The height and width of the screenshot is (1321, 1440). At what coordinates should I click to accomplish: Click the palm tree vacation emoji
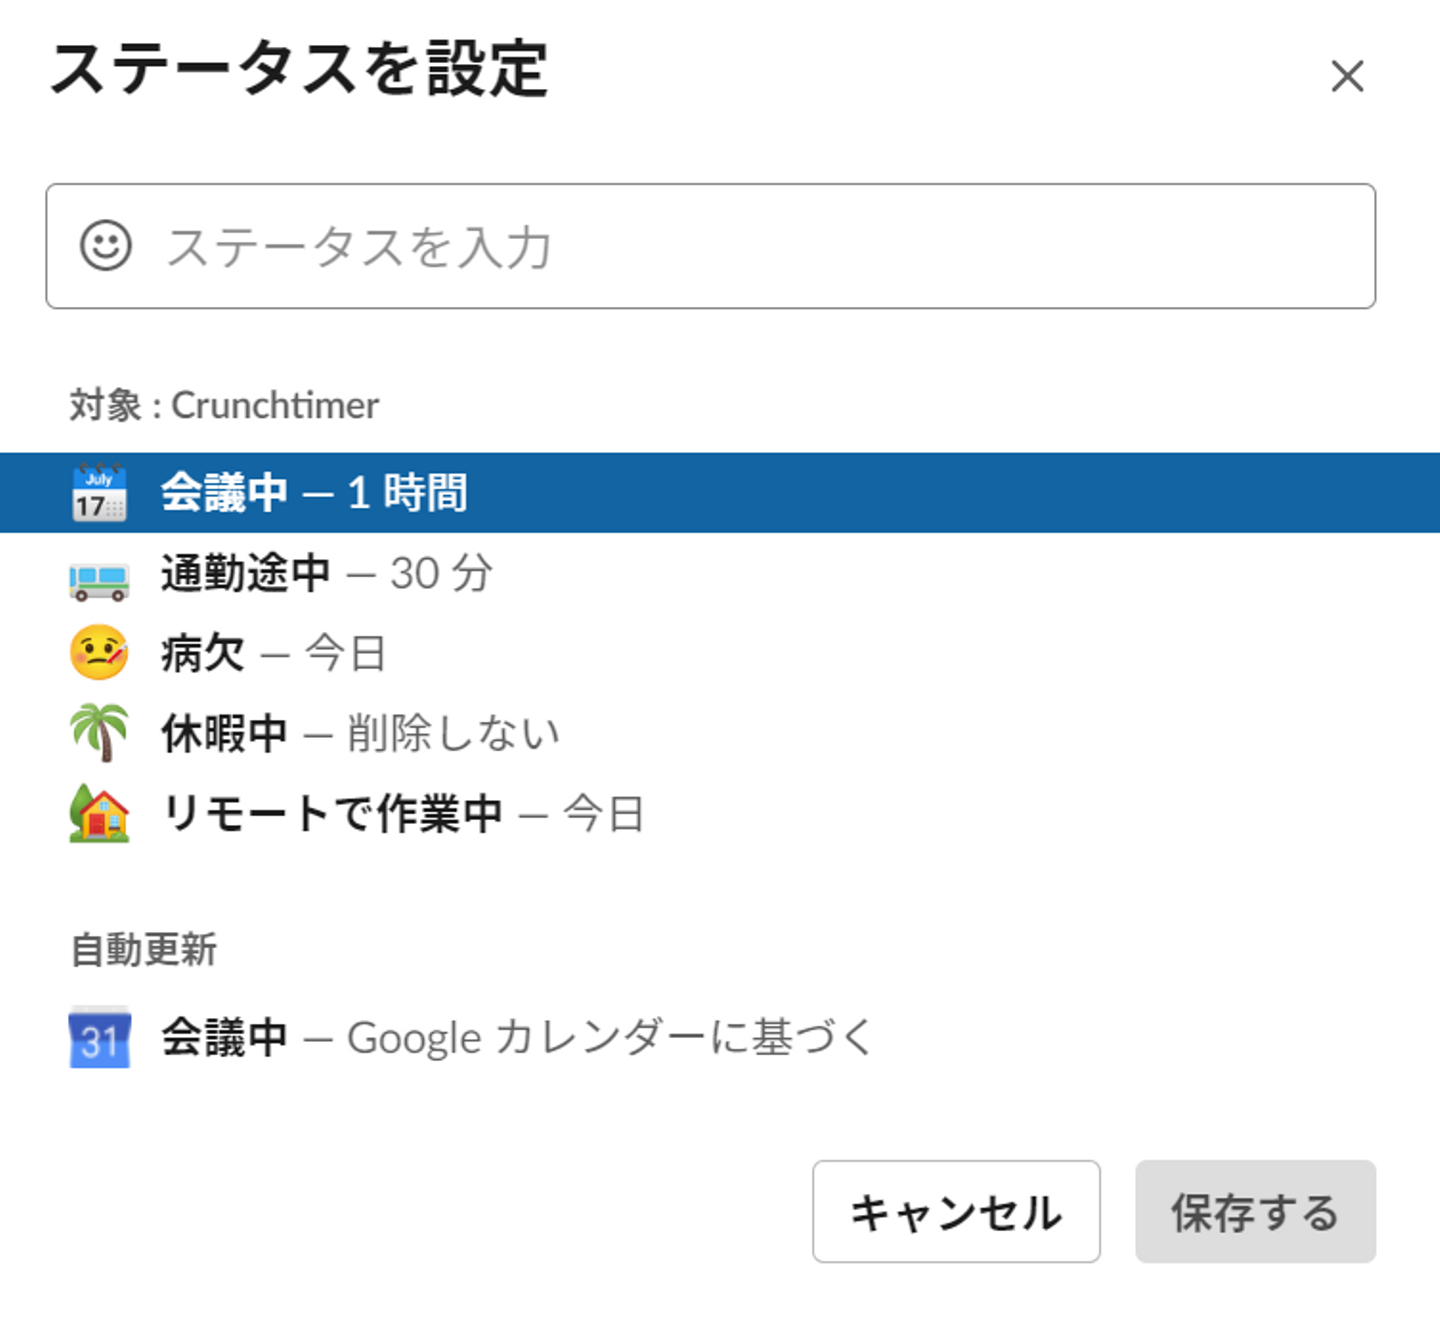point(99,733)
